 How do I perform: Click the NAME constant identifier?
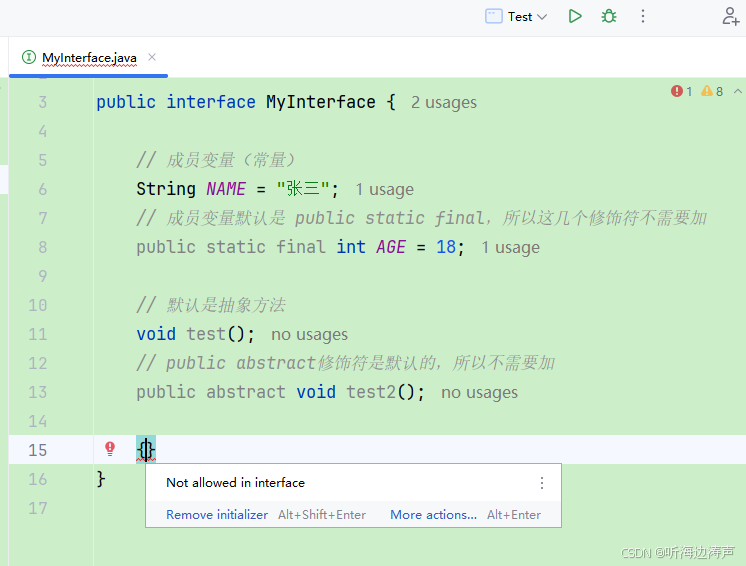point(226,189)
